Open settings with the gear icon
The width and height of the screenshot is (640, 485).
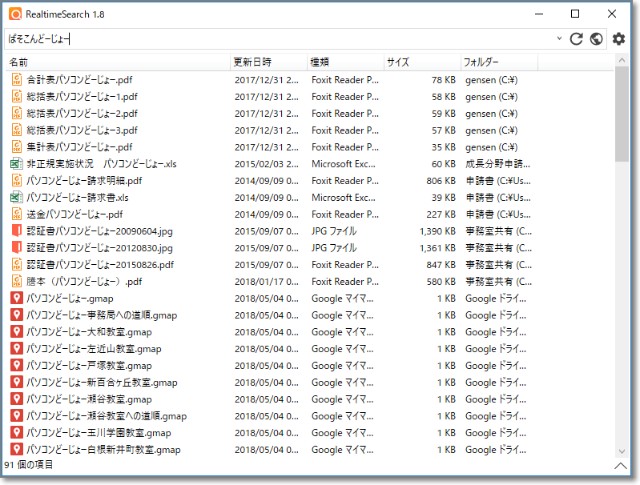coord(618,39)
